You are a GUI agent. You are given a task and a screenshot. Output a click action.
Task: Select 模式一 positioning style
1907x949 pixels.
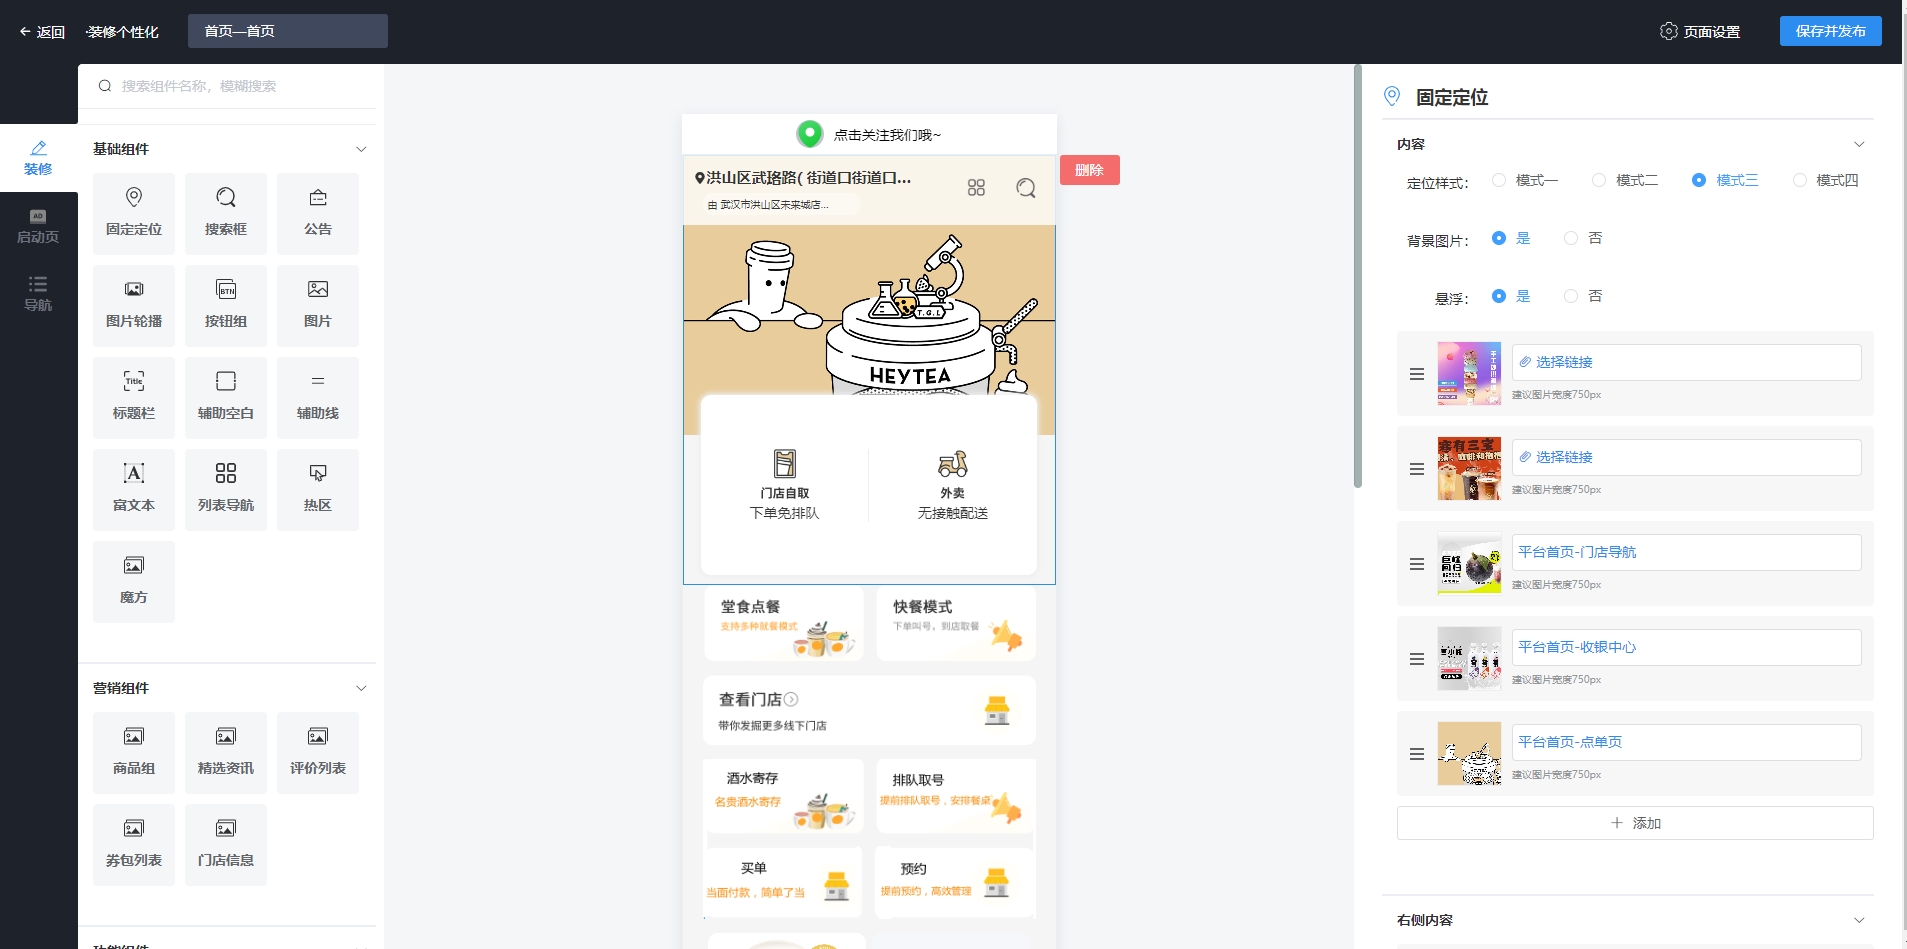[1525, 180]
